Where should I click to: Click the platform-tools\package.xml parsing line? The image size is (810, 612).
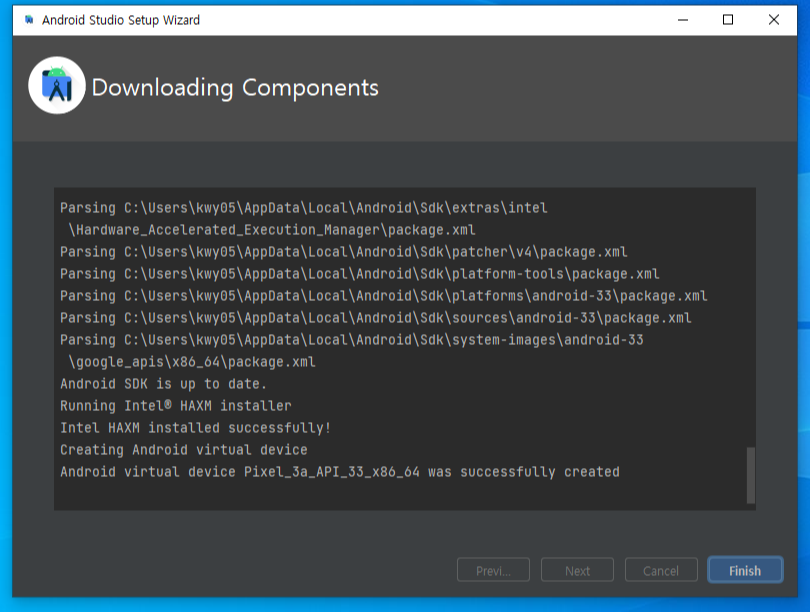pyautogui.click(x=360, y=274)
